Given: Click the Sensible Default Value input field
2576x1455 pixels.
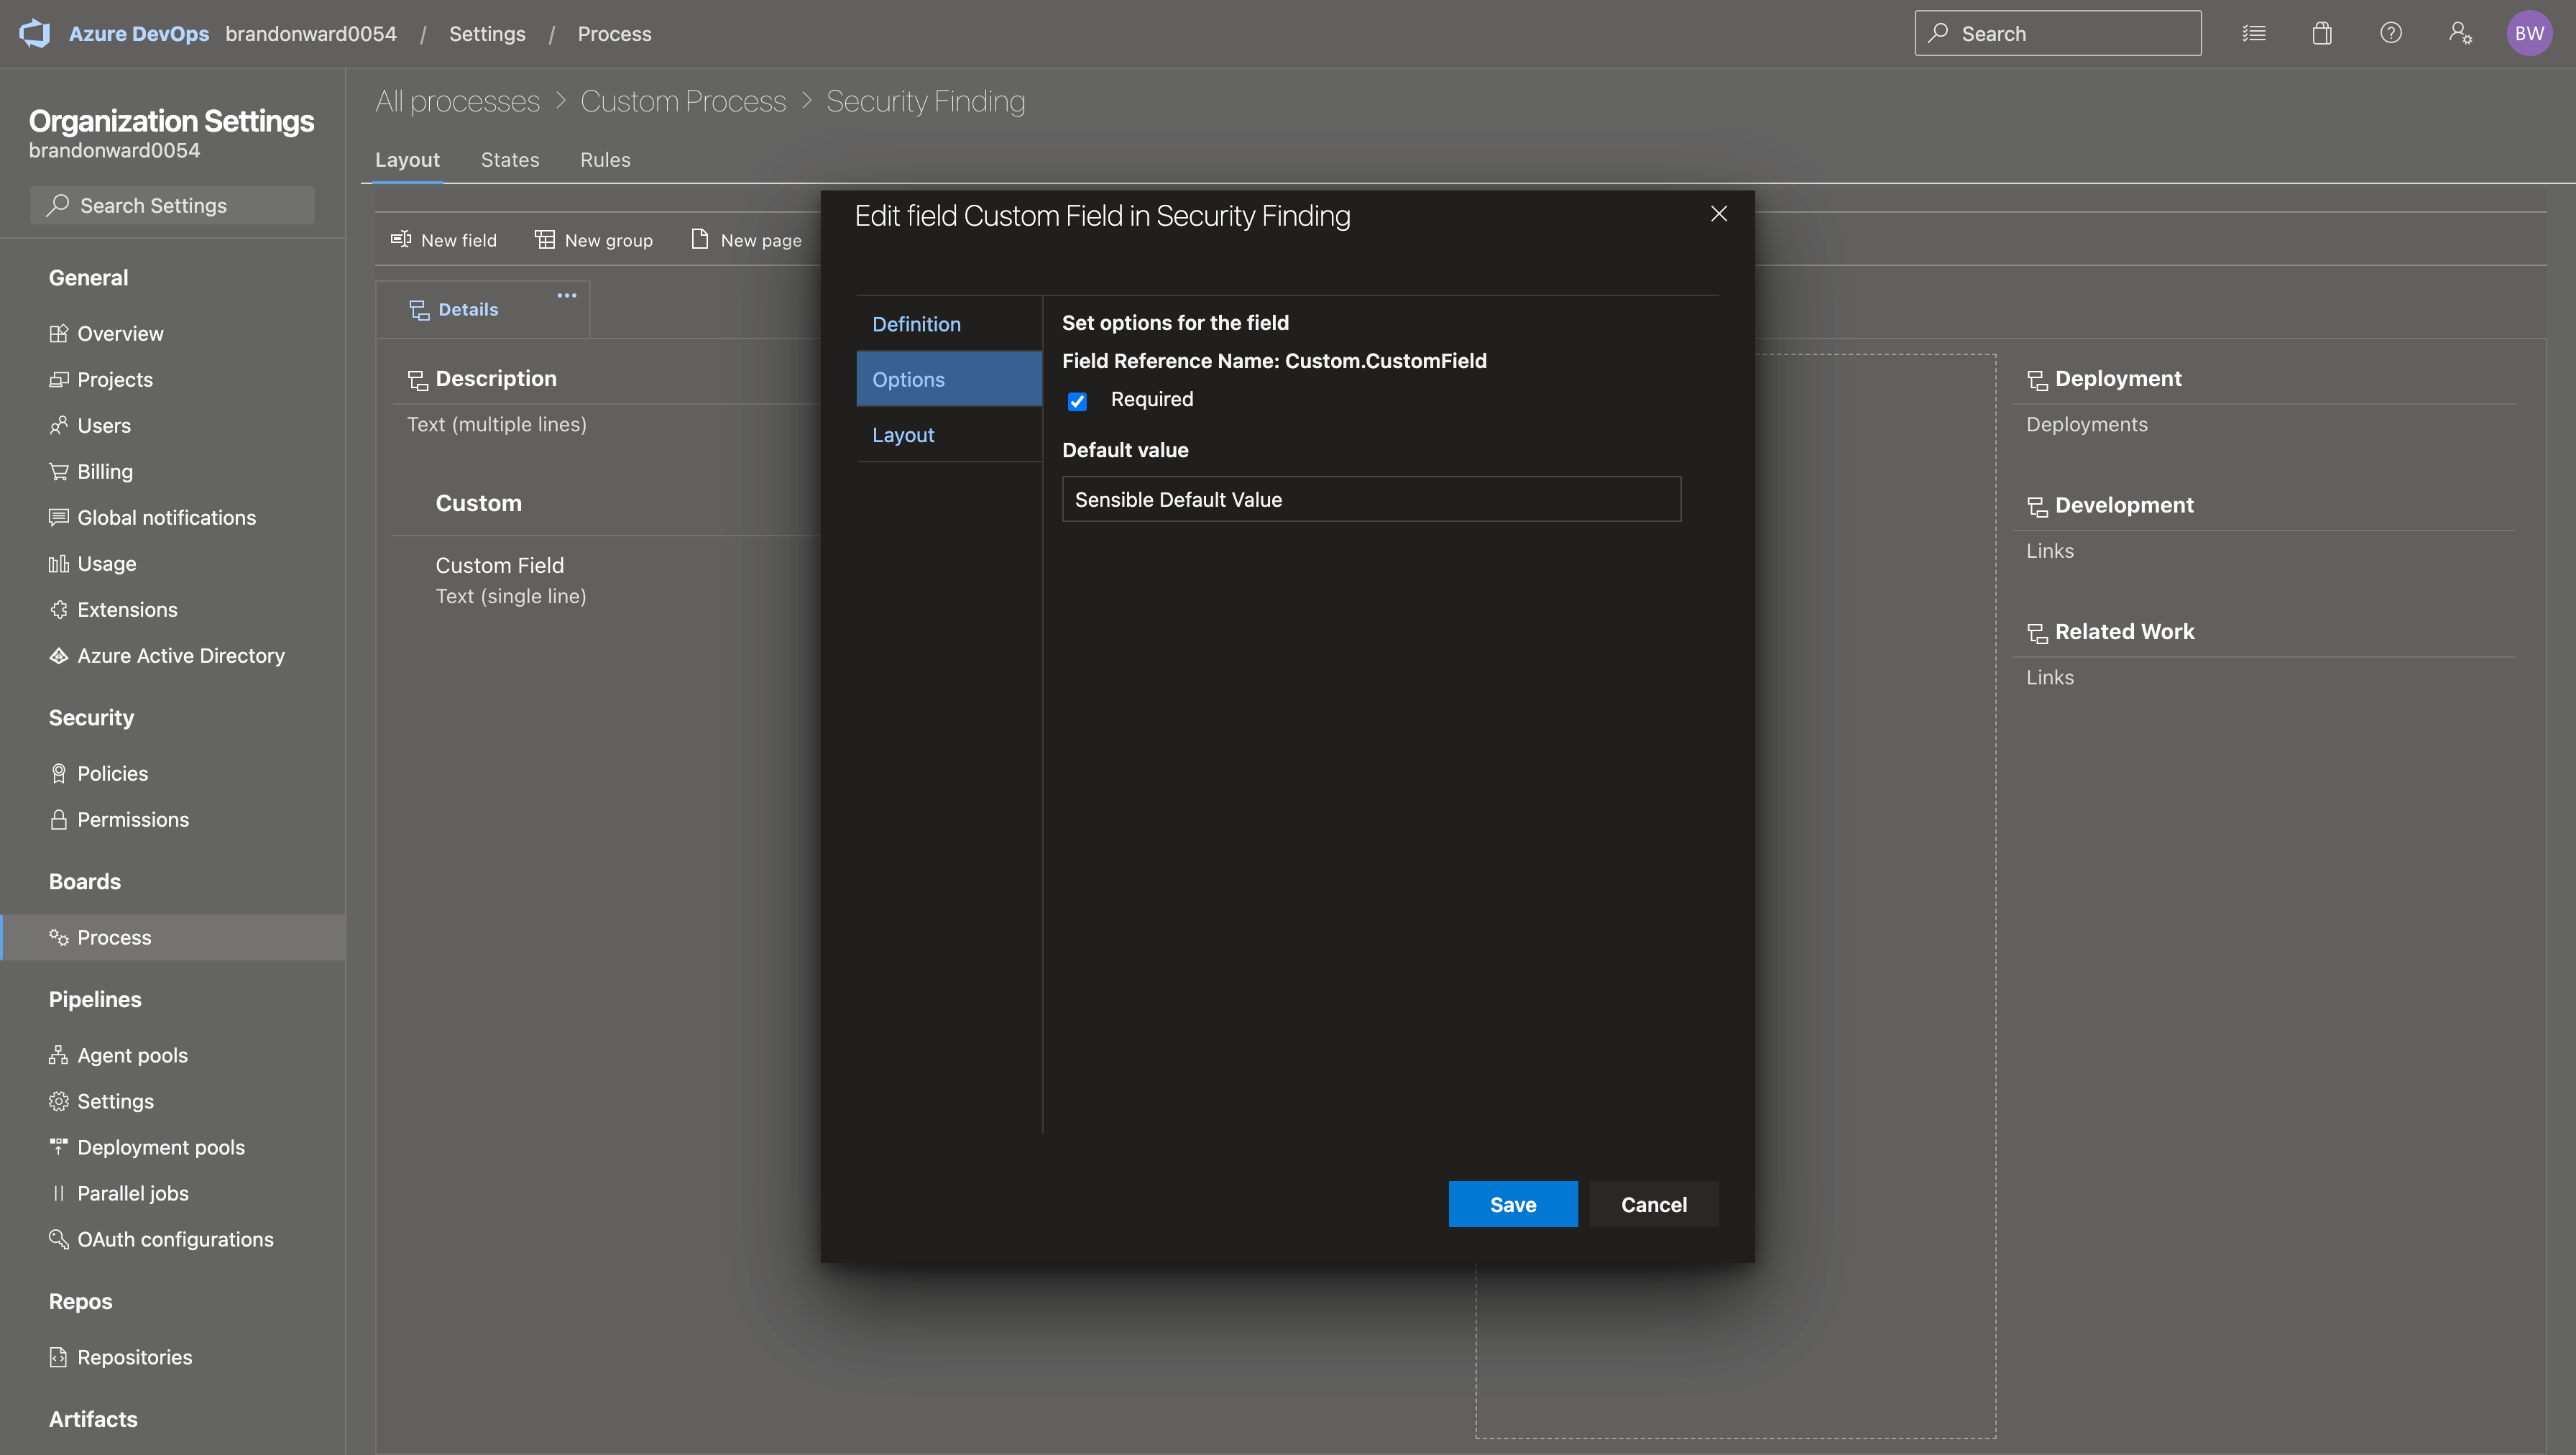Looking at the screenshot, I should click(x=1370, y=499).
